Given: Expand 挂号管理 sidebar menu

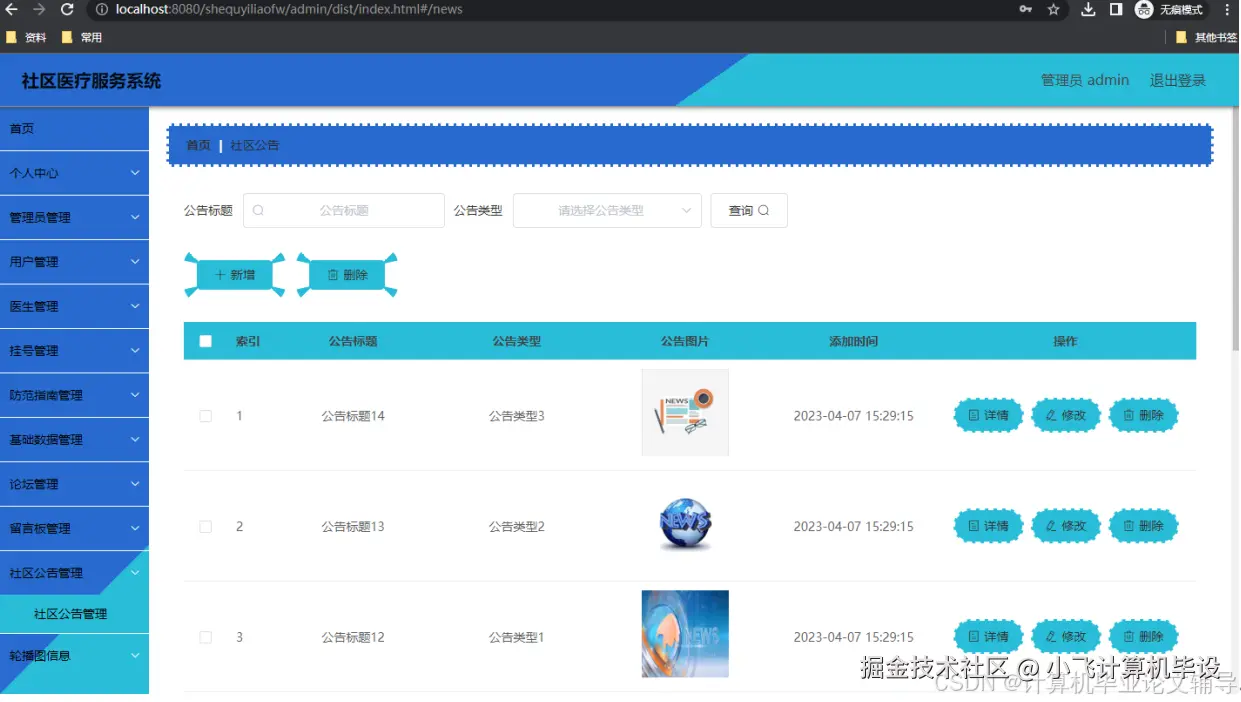Looking at the screenshot, I should pos(74,351).
